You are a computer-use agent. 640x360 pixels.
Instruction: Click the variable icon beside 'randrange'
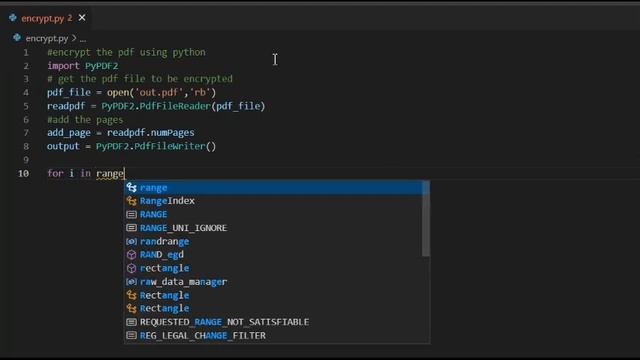point(131,241)
